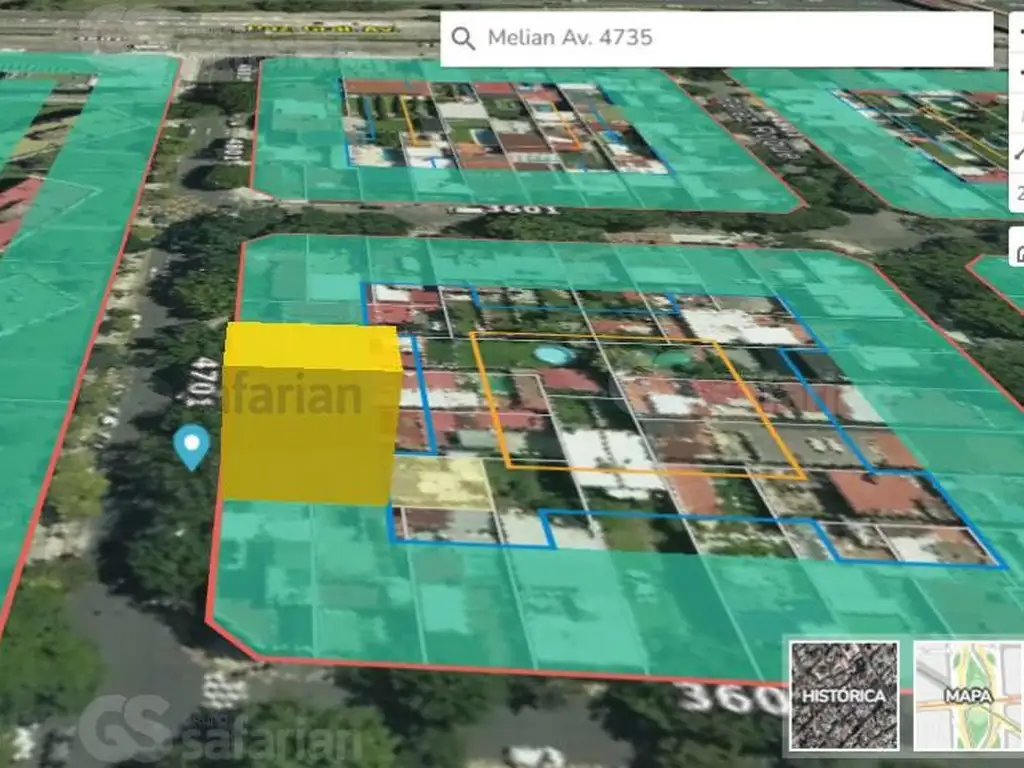Select the blue location pin marker
1024x768 pixels.
[x=191, y=445]
